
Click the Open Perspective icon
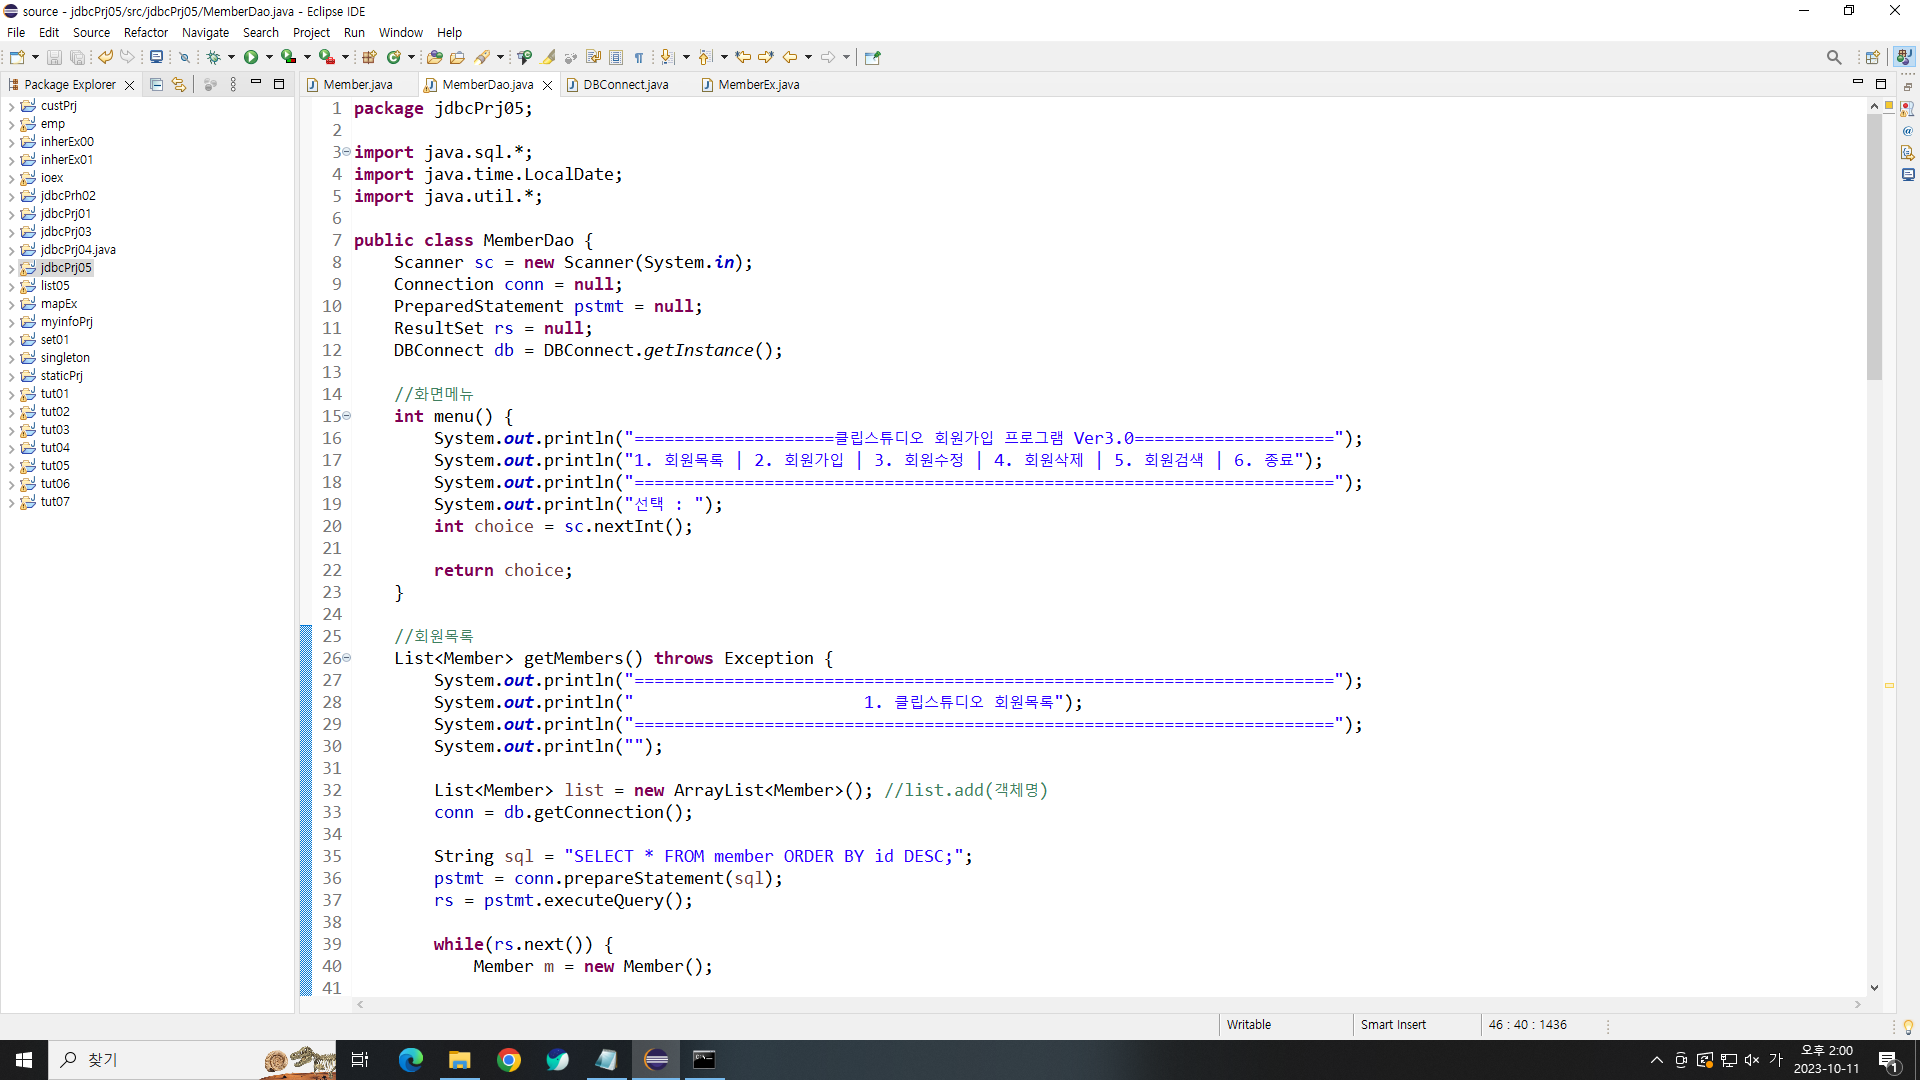(1872, 57)
